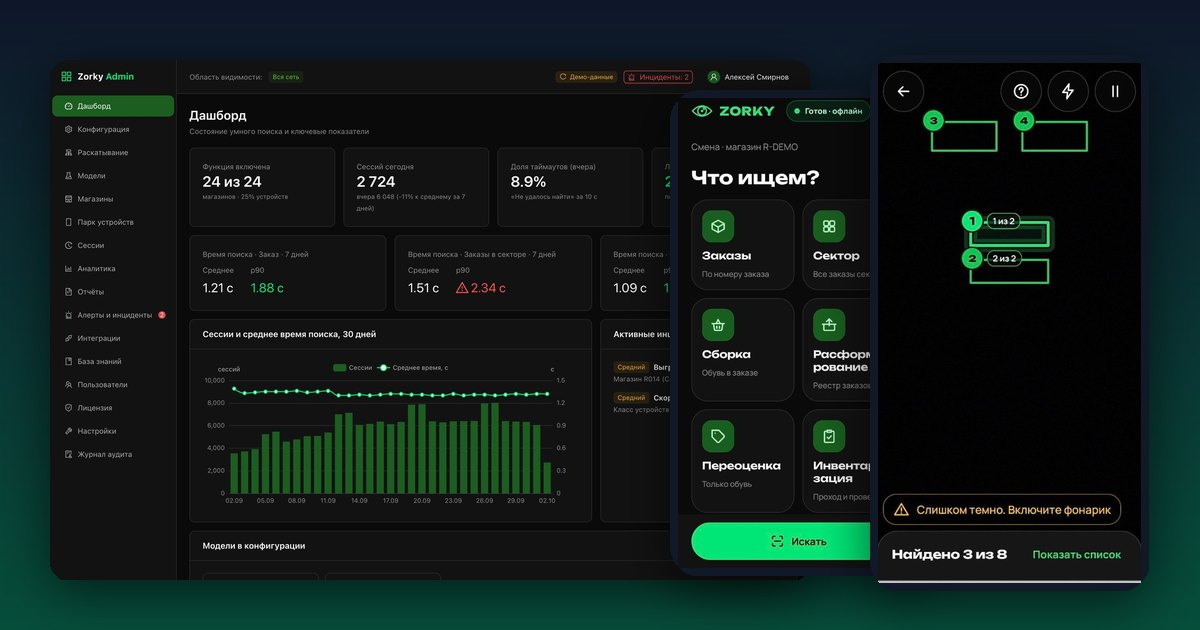Click the tag icon on Переоценка tile

point(718,436)
